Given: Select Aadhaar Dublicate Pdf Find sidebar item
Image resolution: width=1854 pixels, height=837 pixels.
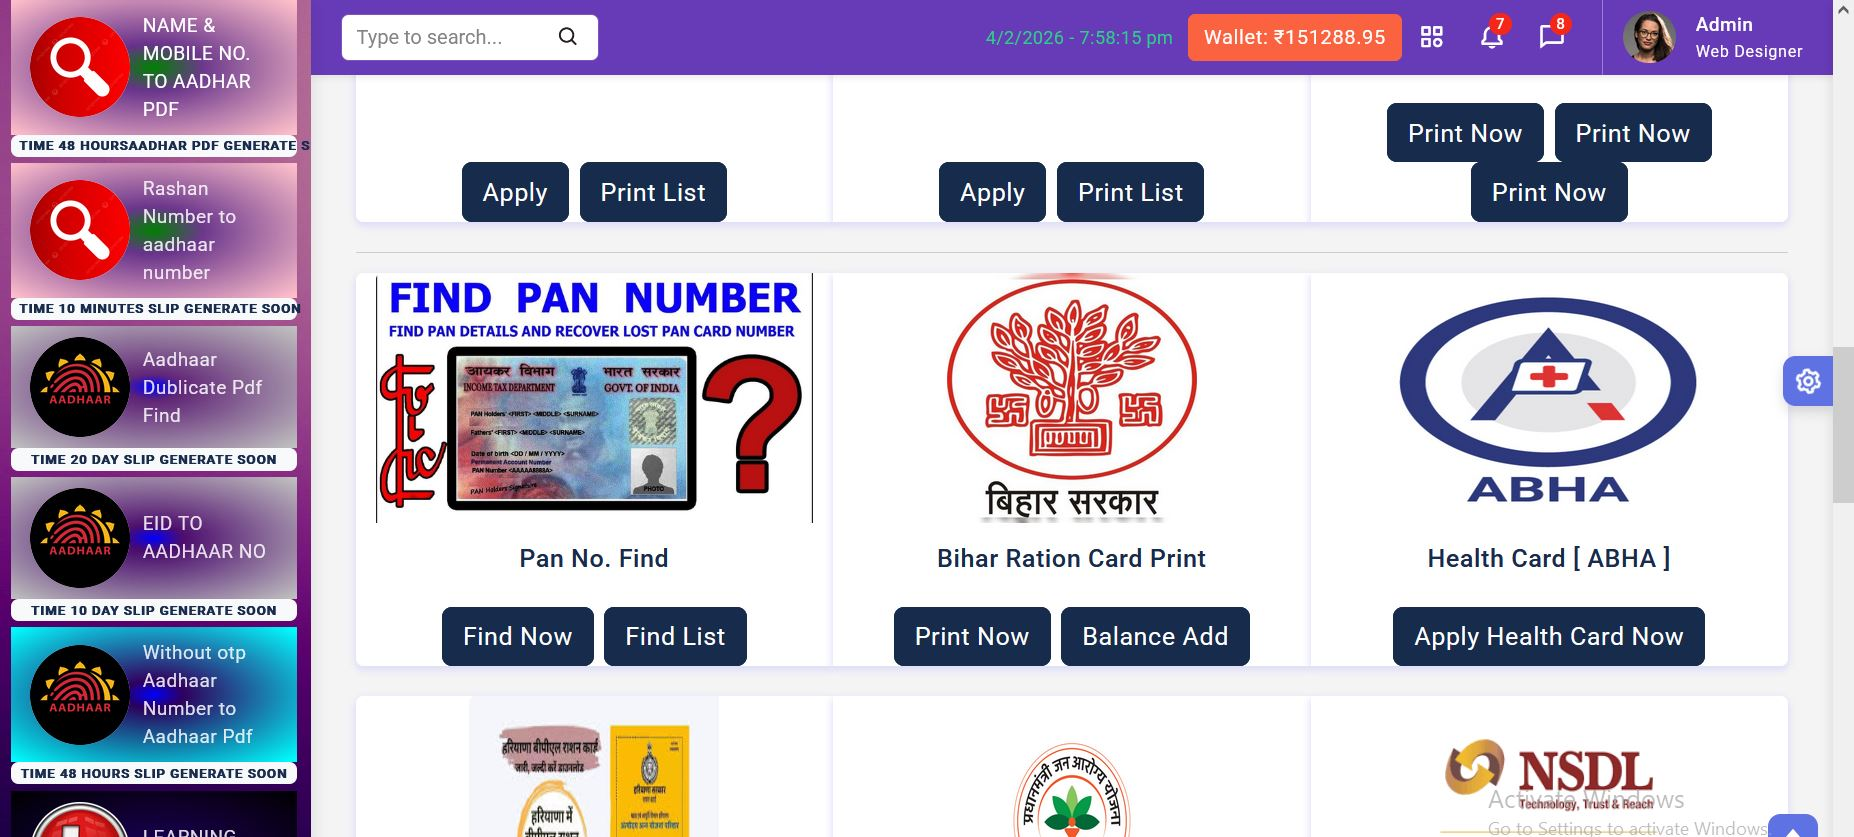Looking at the screenshot, I should (x=154, y=387).
